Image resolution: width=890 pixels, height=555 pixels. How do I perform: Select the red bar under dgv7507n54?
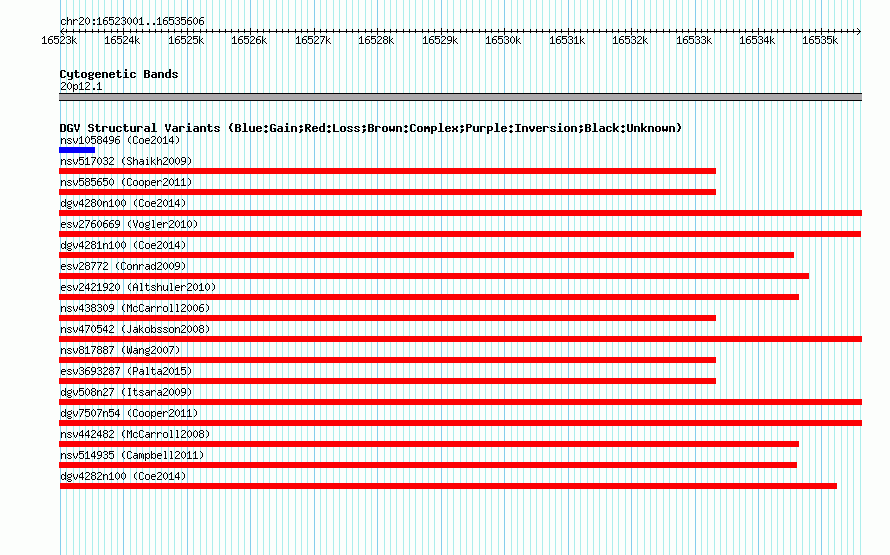(460, 423)
